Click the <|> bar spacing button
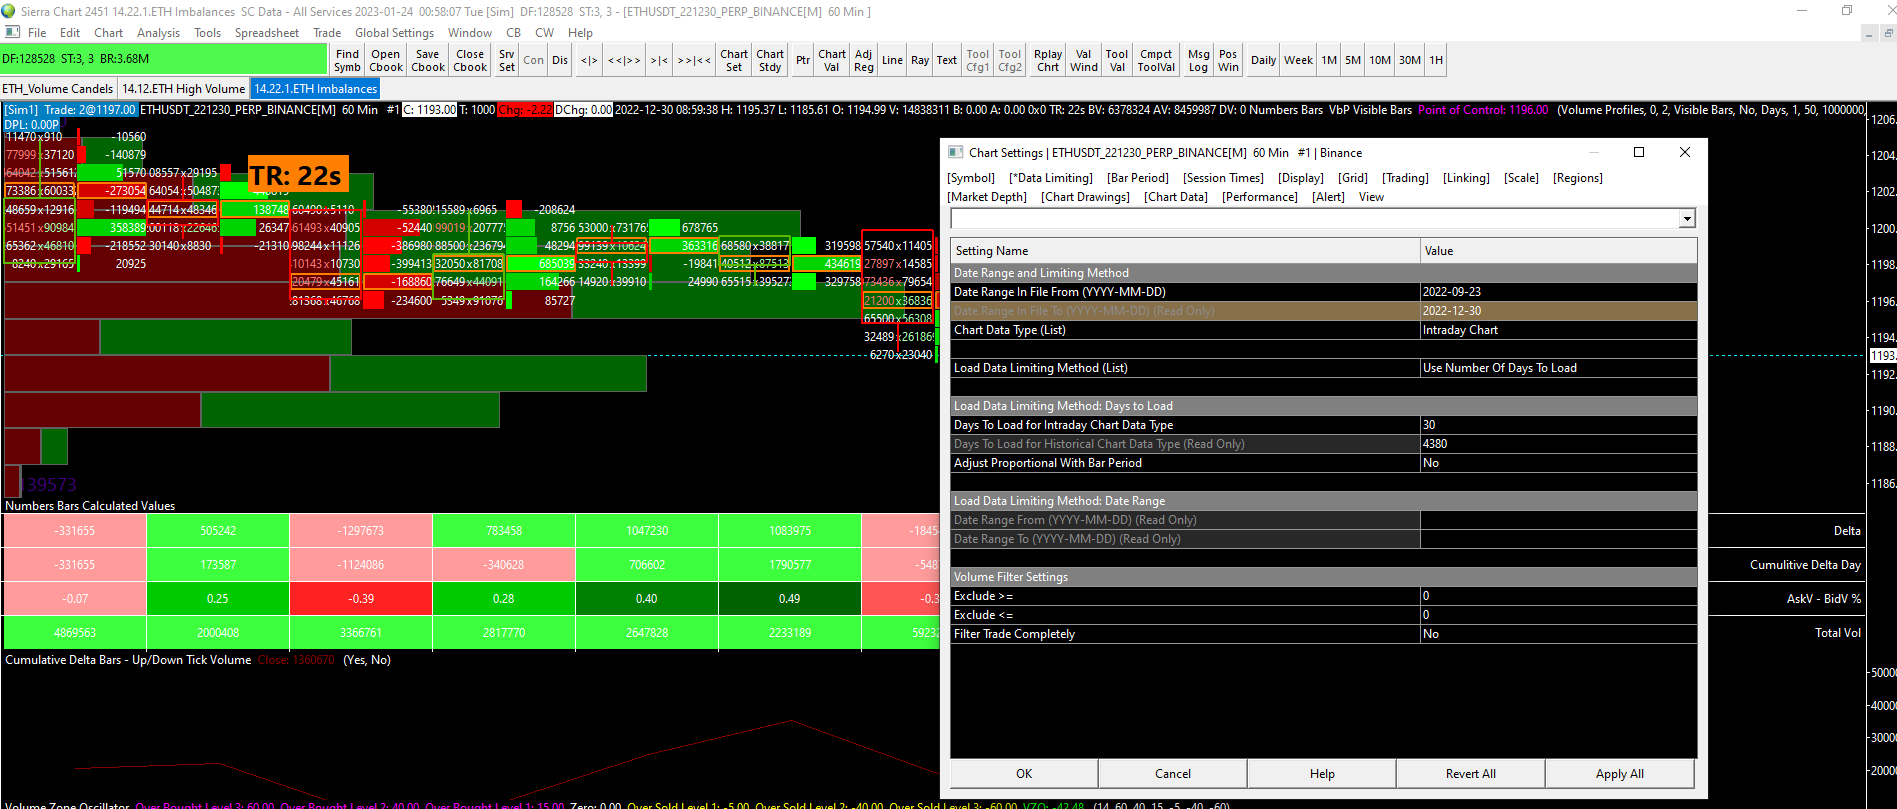This screenshot has height=809, width=1897. (x=589, y=60)
